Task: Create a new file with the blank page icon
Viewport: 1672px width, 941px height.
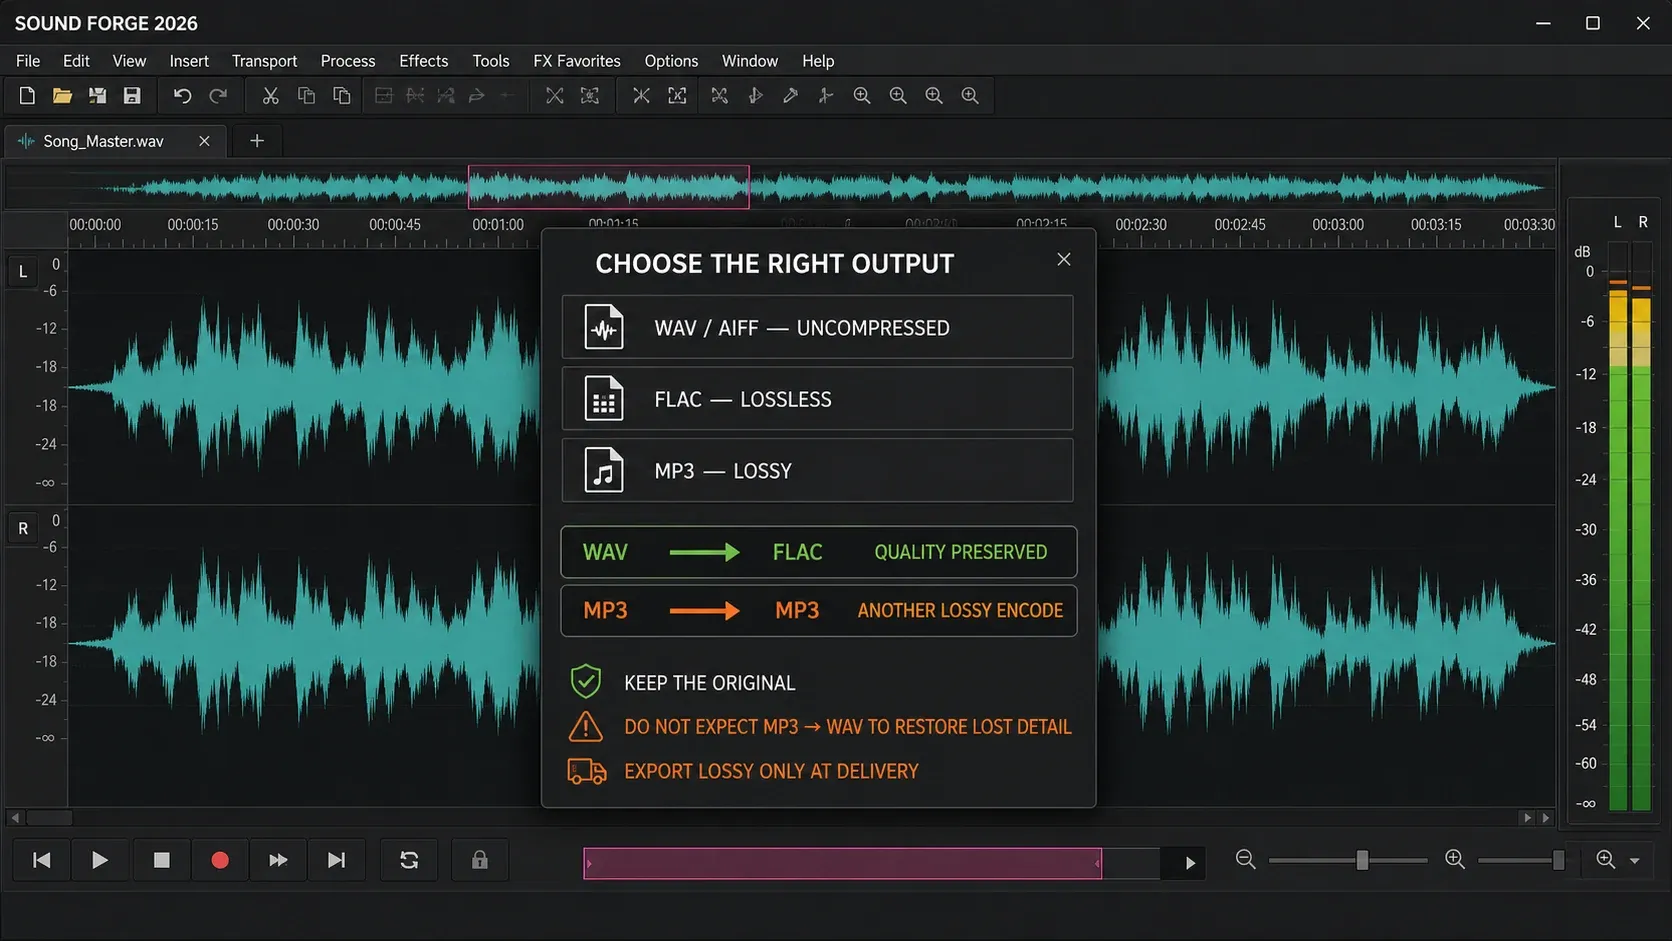Action: (x=27, y=96)
